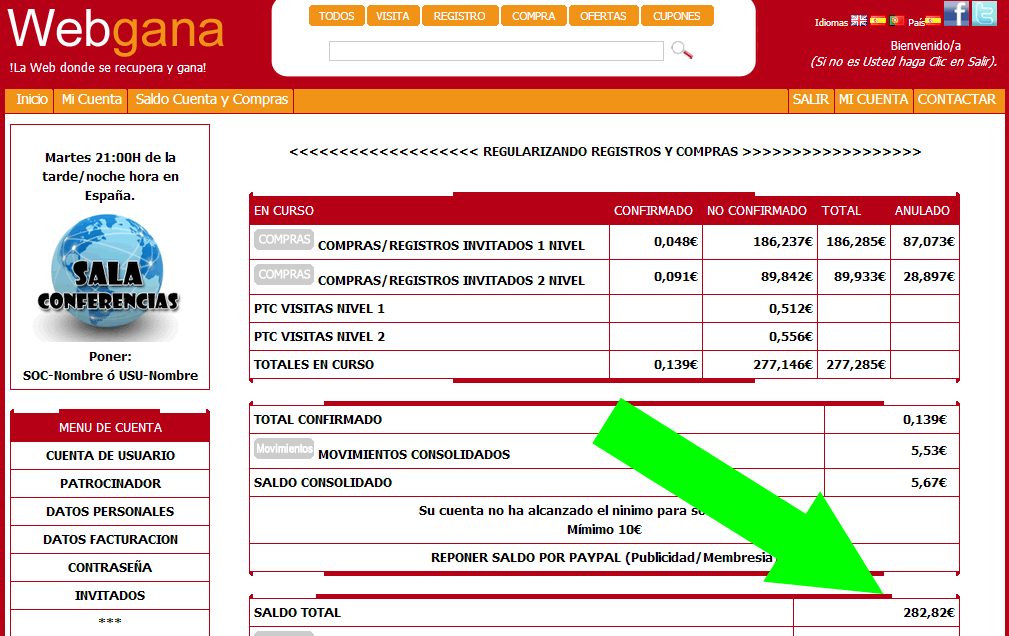This screenshot has height=636, width=1009.
Task: Open DATOS FACTURACION menu item
Action: click(x=110, y=539)
